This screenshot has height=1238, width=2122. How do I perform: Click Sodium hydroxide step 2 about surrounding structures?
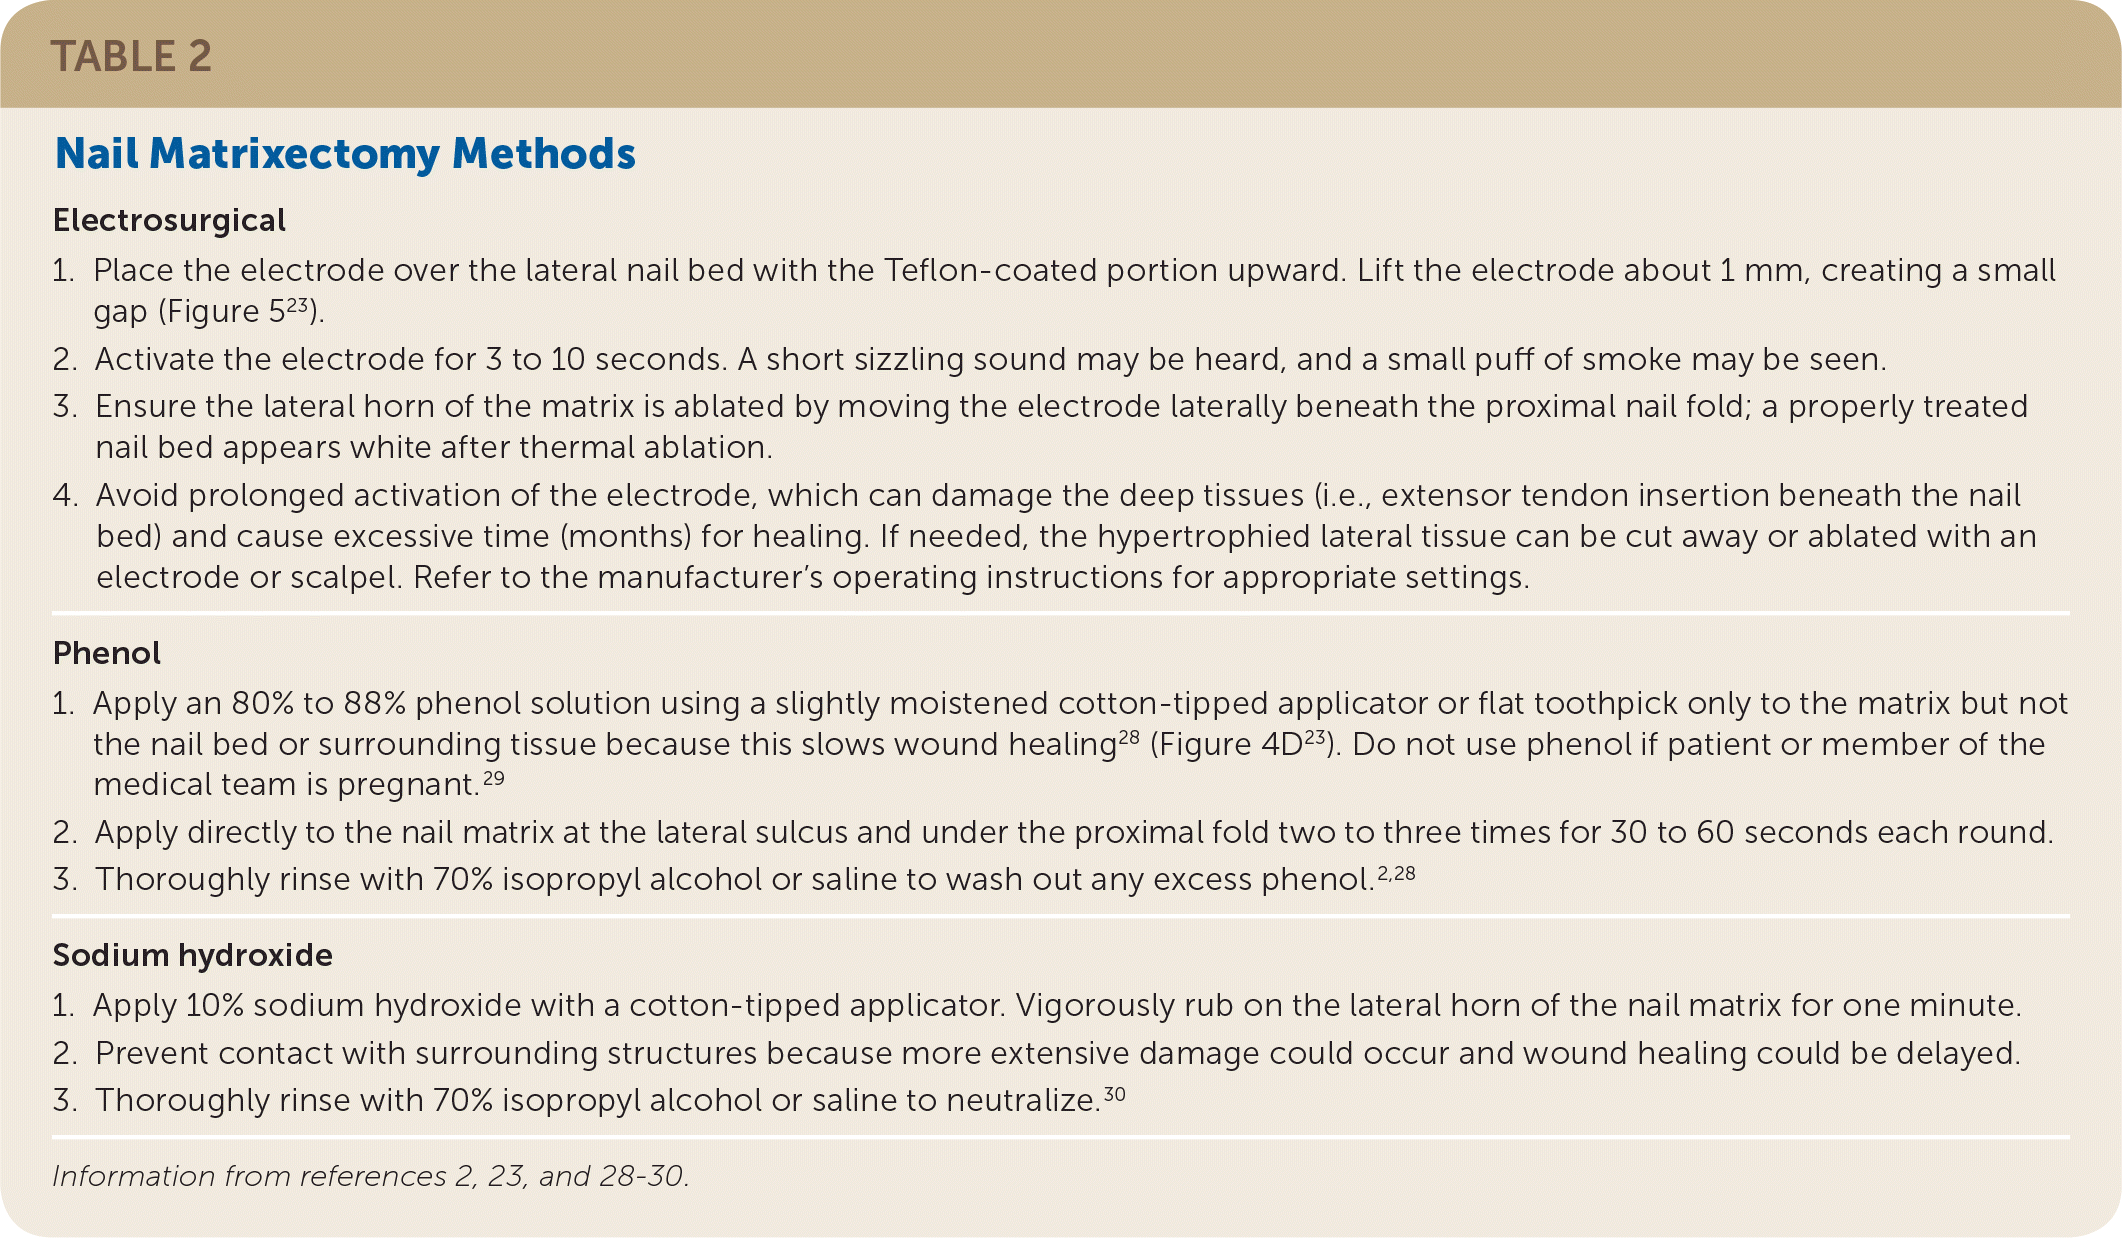click(x=1056, y=1053)
